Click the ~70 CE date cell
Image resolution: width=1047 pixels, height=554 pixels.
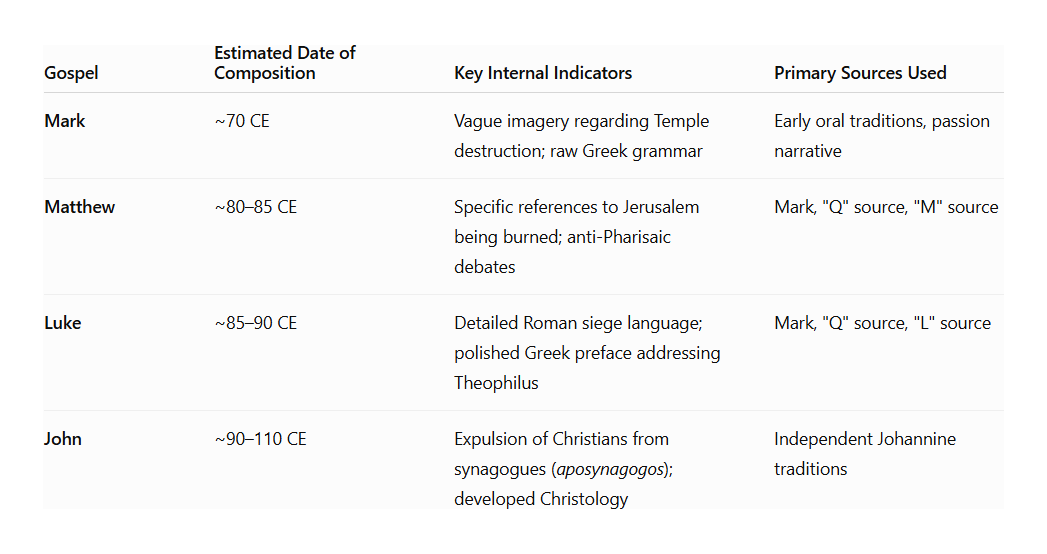pos(242,121)
